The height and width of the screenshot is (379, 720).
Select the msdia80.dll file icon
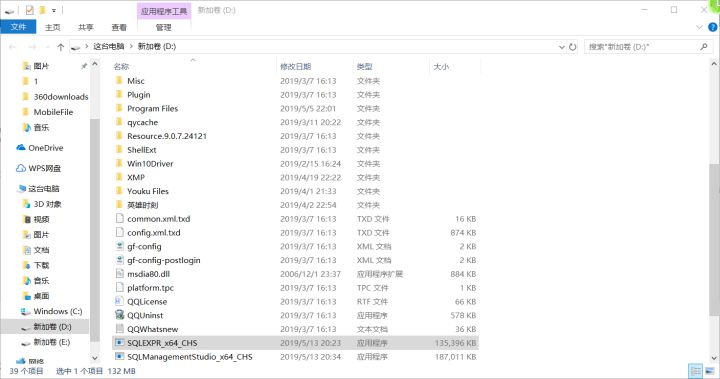[x=119, y=274]
